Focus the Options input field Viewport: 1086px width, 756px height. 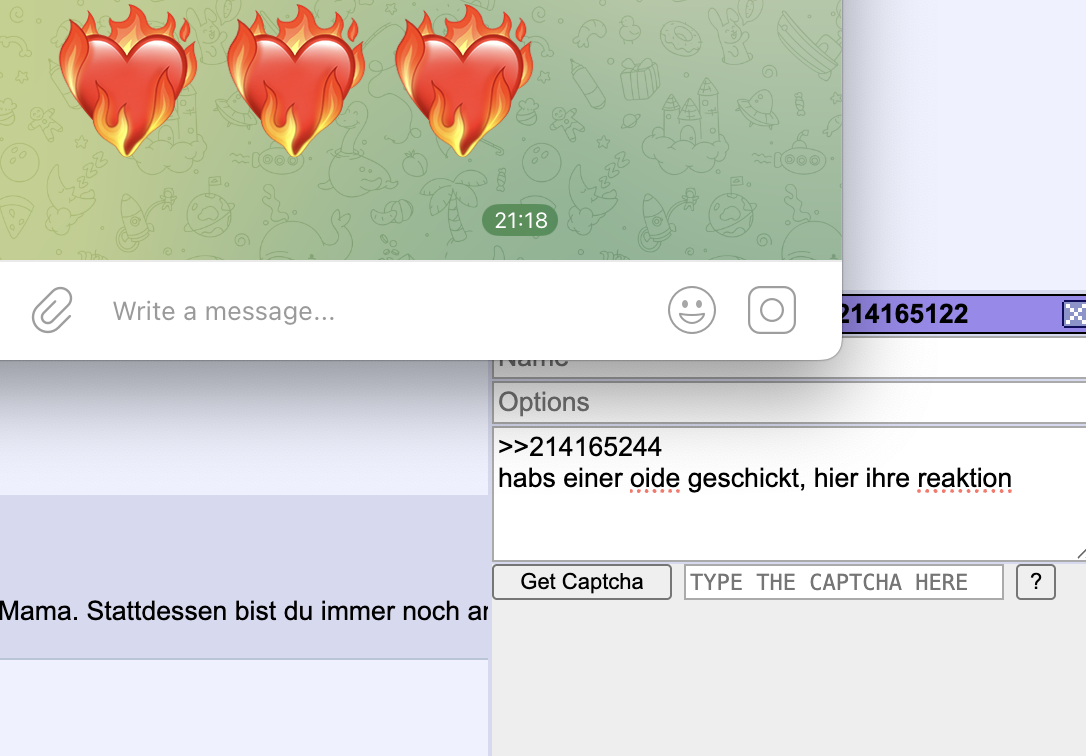789,402
